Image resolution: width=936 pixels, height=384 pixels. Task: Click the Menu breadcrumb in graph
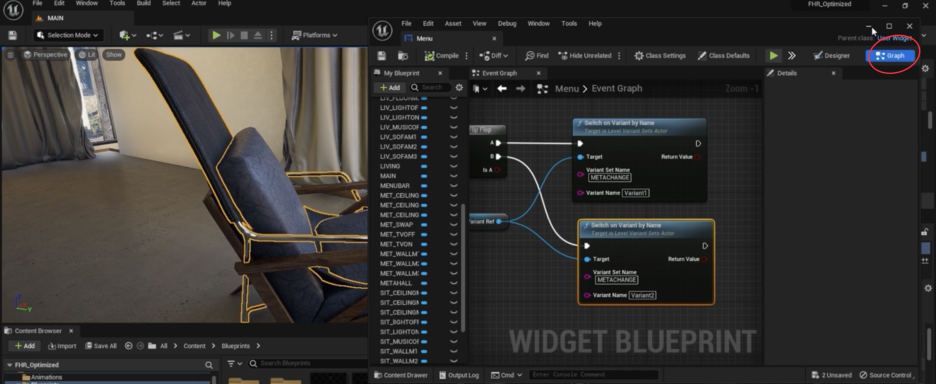(x=566, y=88)
